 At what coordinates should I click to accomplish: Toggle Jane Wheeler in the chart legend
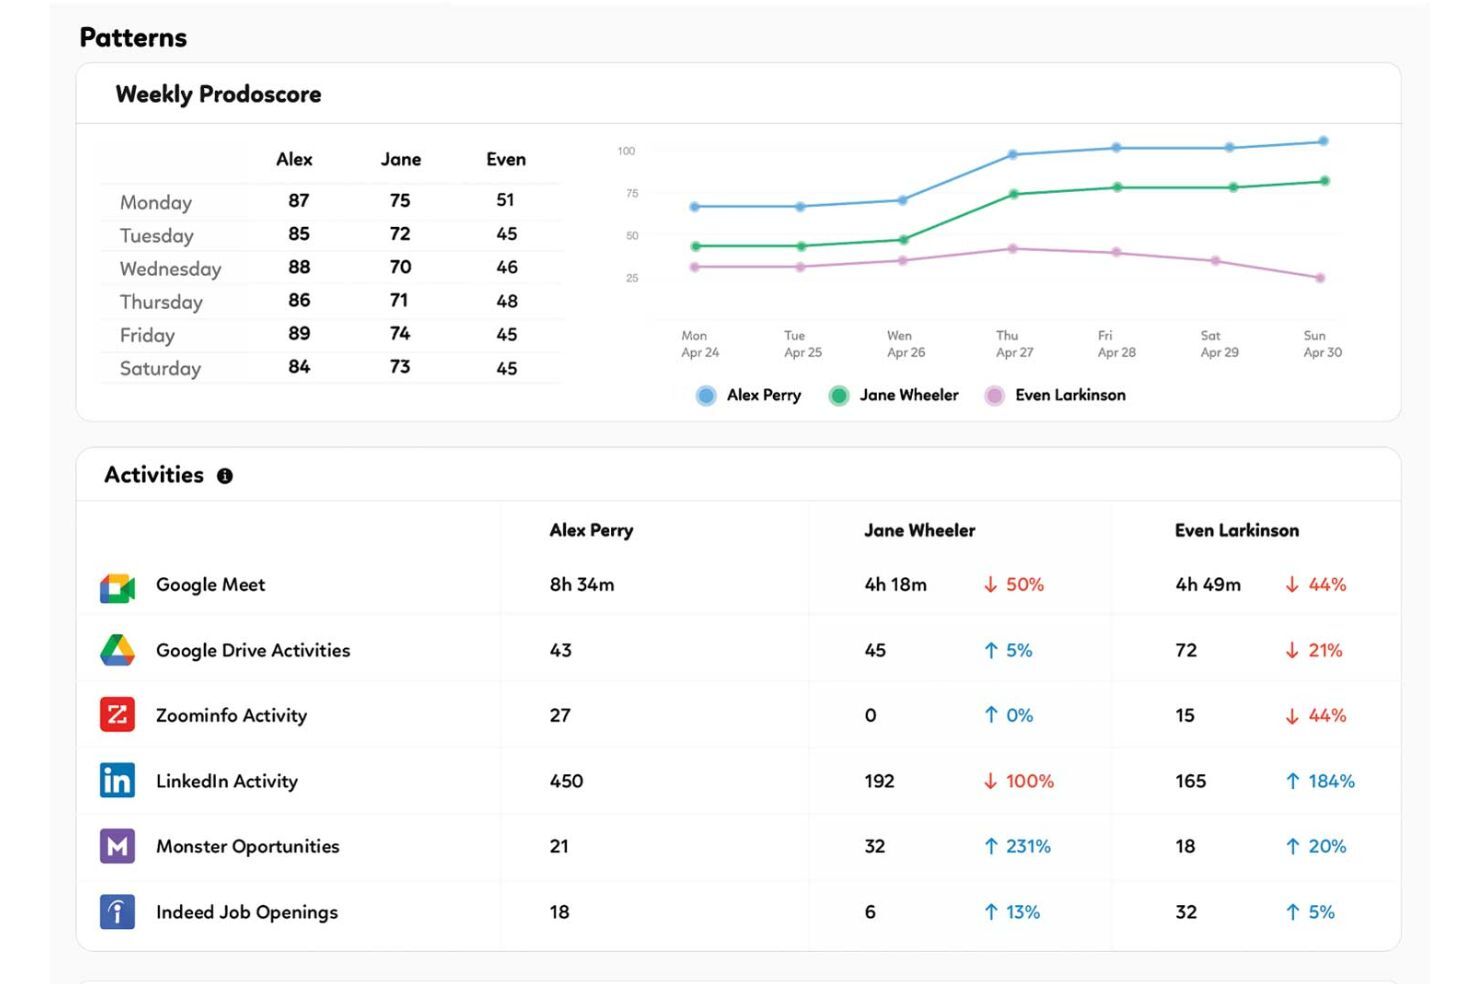(x=893, y=395)
